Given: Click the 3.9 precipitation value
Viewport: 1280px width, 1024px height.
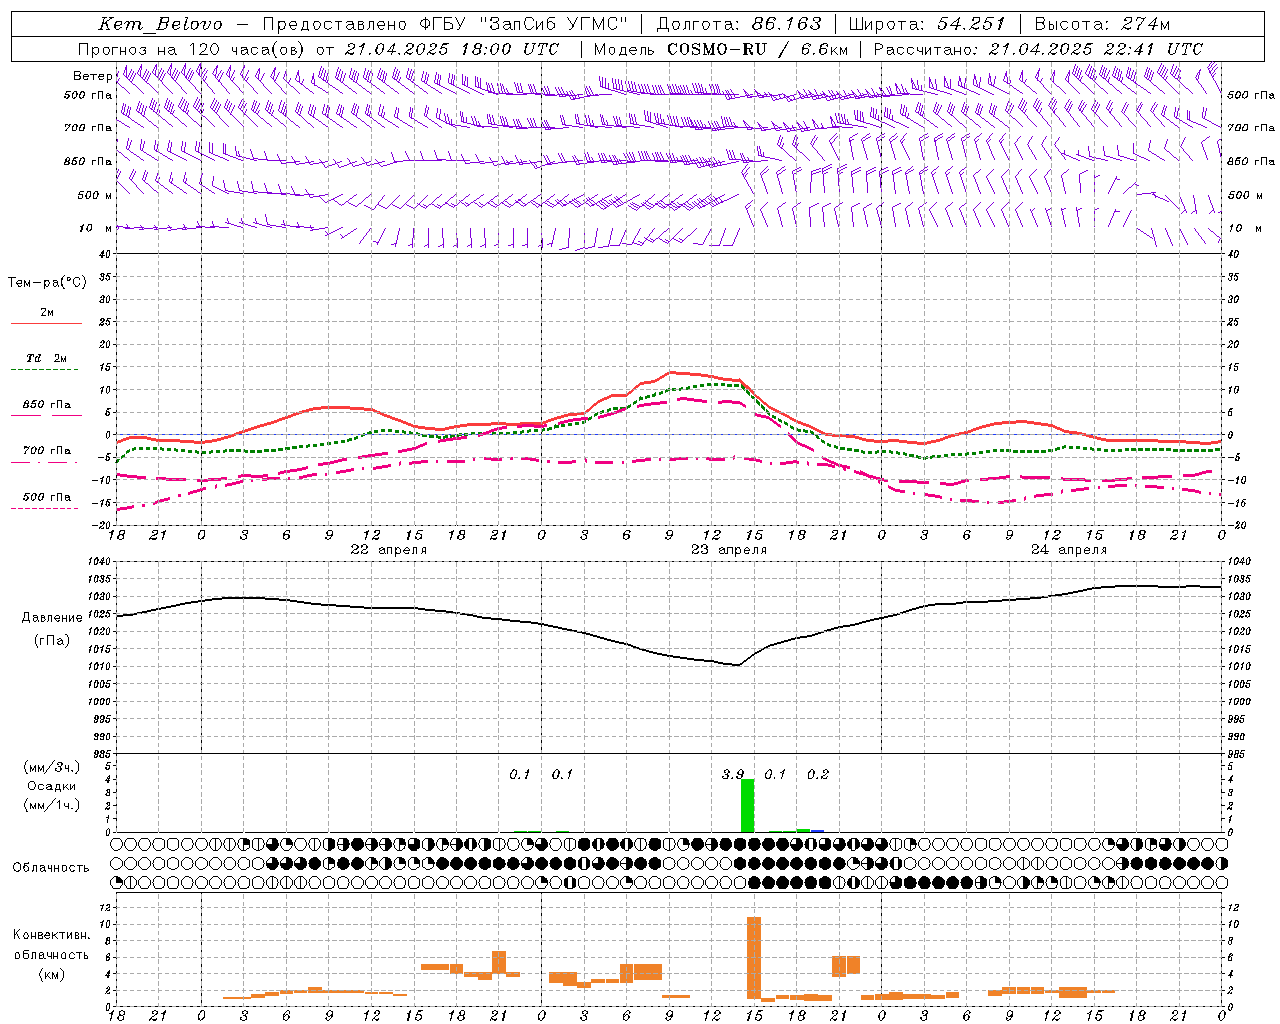Looking at the screenshot, I should pyautogui.click(x=733, y=775).
